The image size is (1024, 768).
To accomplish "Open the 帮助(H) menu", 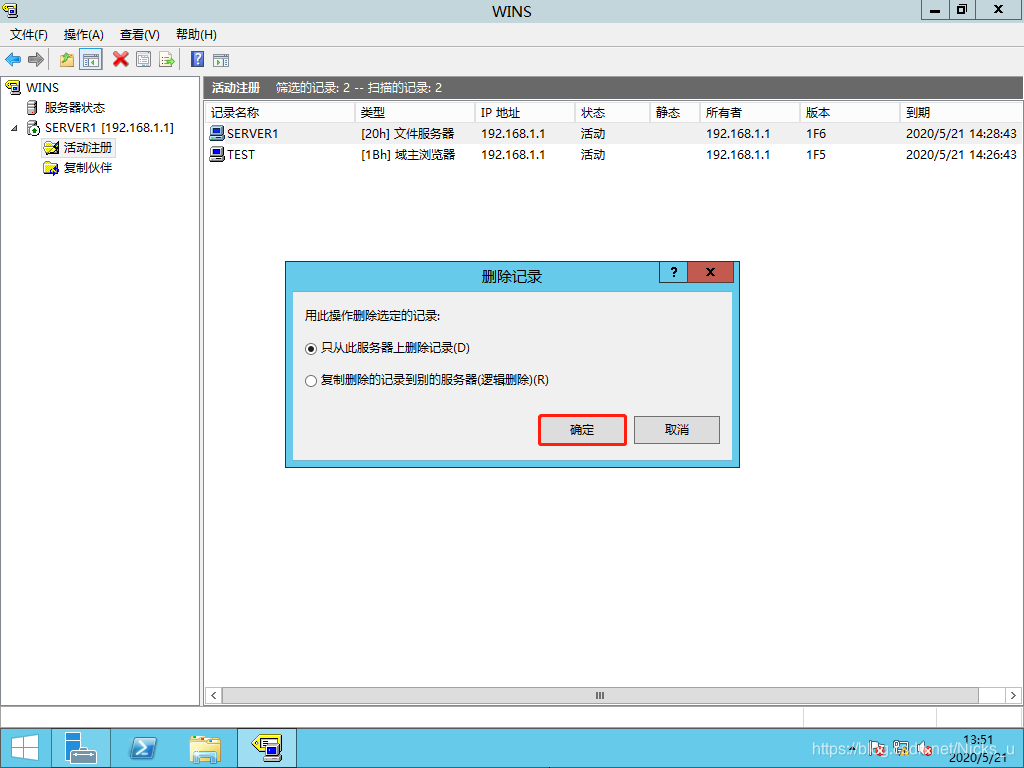I will 196,35.
